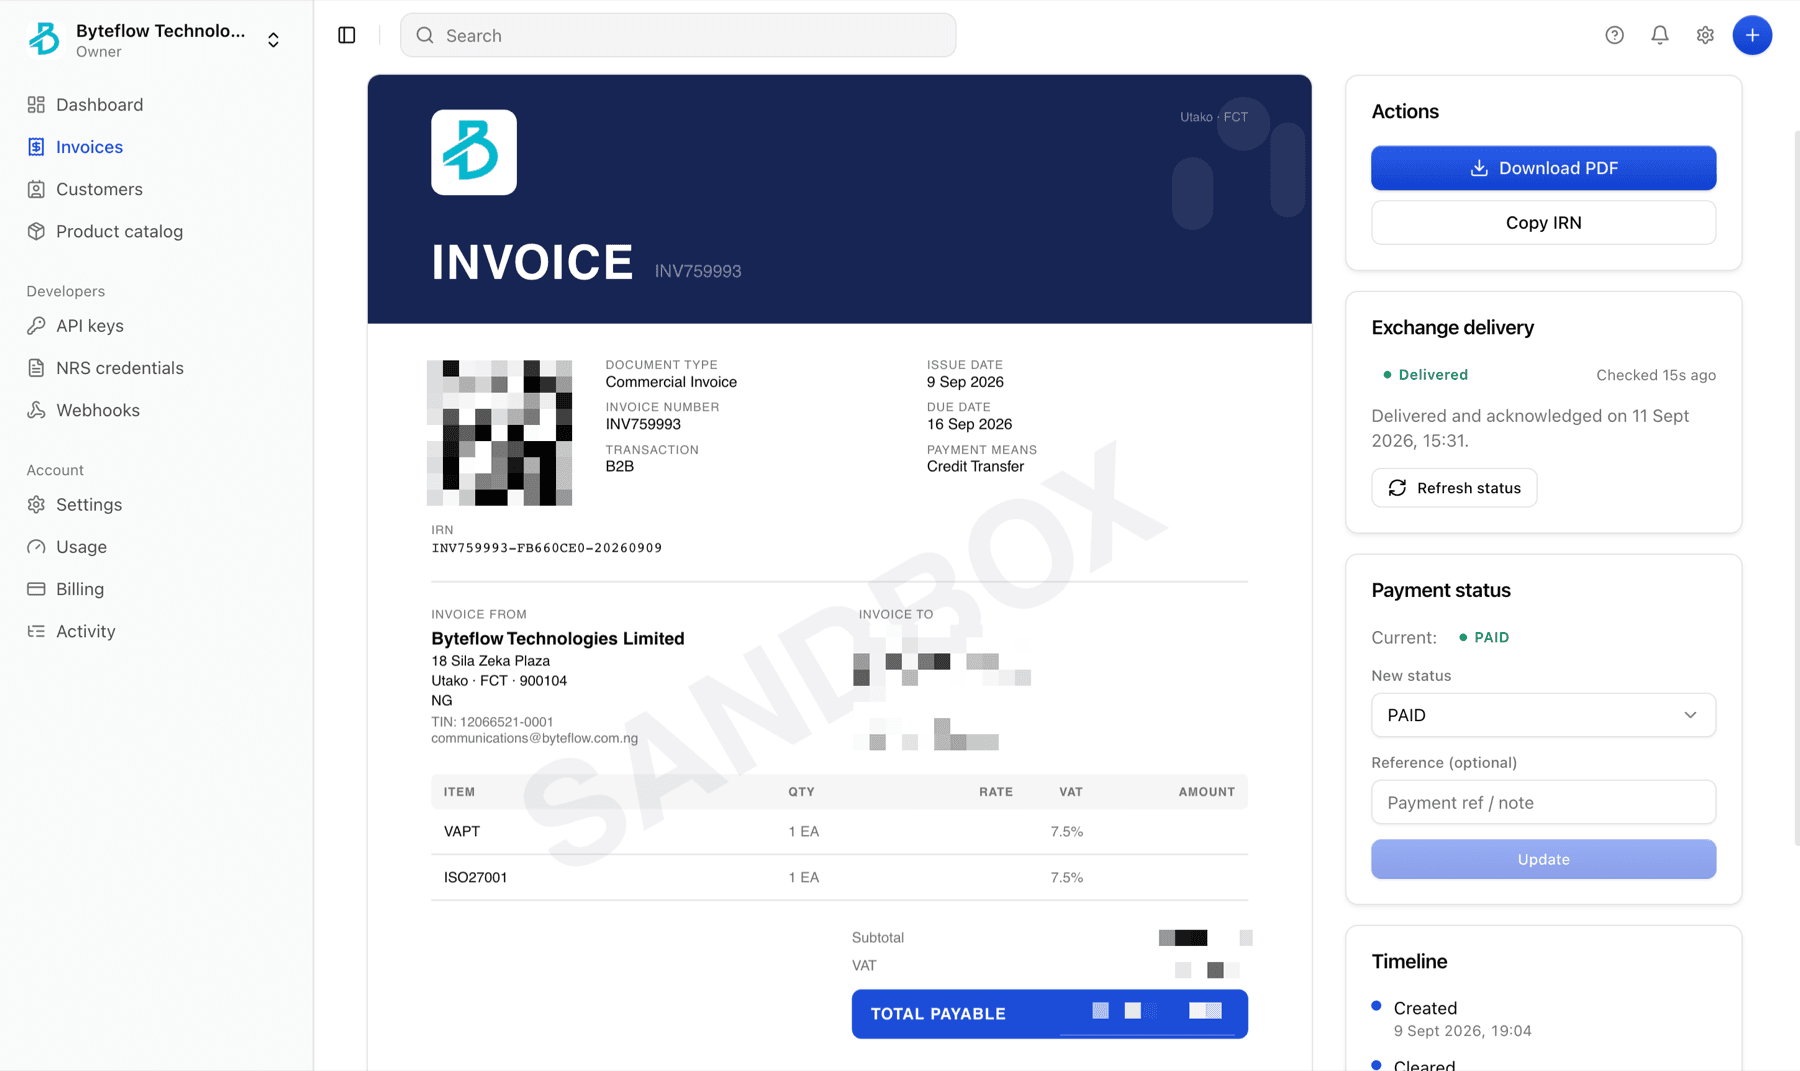The width and height of the screenshot is (1800, 1071).
Task: Click the Usage gauge icon
Action: (x=36, y=547)
